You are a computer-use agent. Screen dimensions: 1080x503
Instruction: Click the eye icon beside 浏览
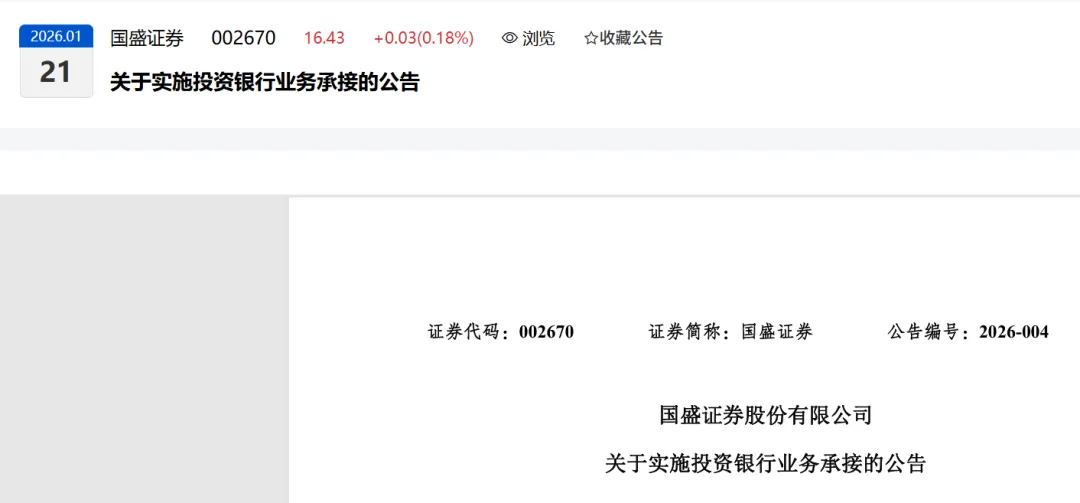tap(510, 39)
